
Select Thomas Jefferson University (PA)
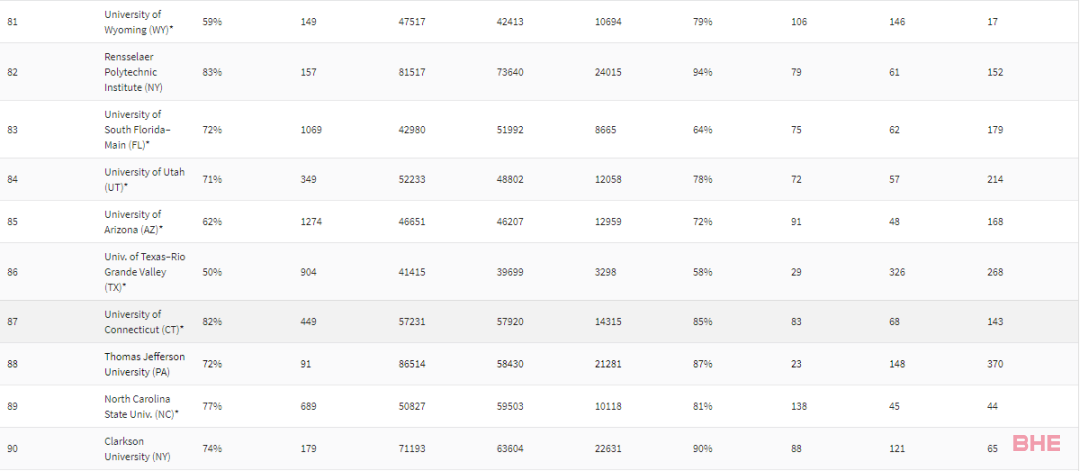(145, 364)
